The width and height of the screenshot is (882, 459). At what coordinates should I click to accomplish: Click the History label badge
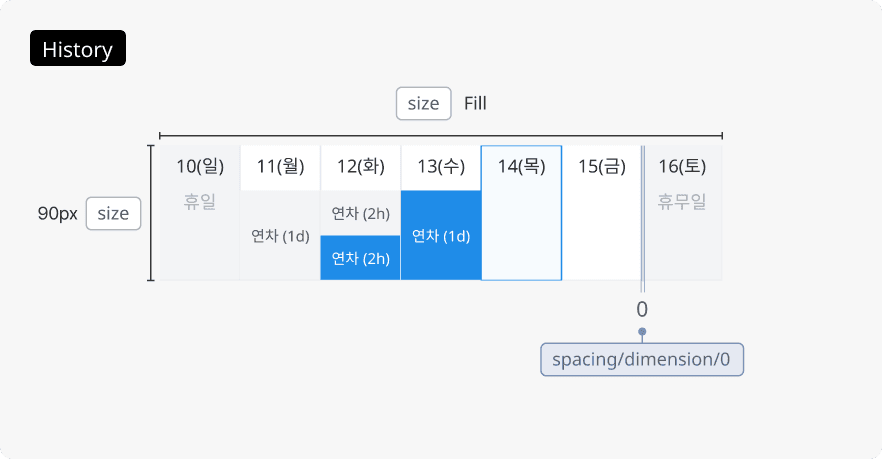tap(78, 49)
